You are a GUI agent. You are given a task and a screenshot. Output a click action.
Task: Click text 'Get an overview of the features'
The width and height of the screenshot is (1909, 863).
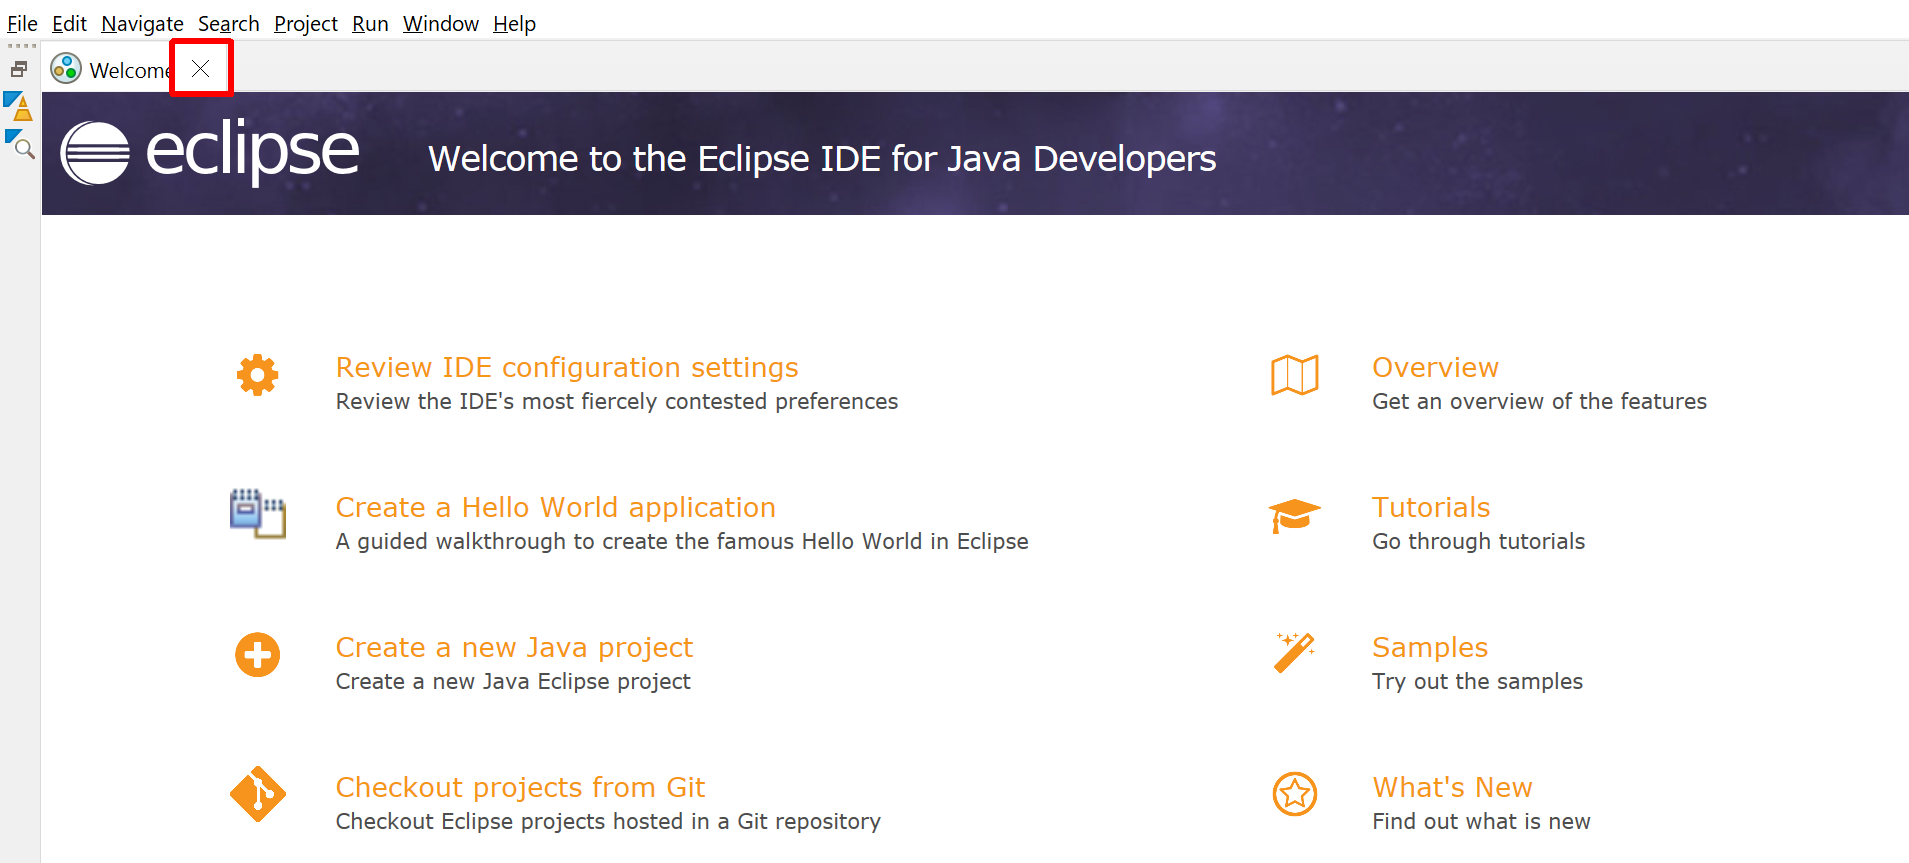coord(1539,401)
